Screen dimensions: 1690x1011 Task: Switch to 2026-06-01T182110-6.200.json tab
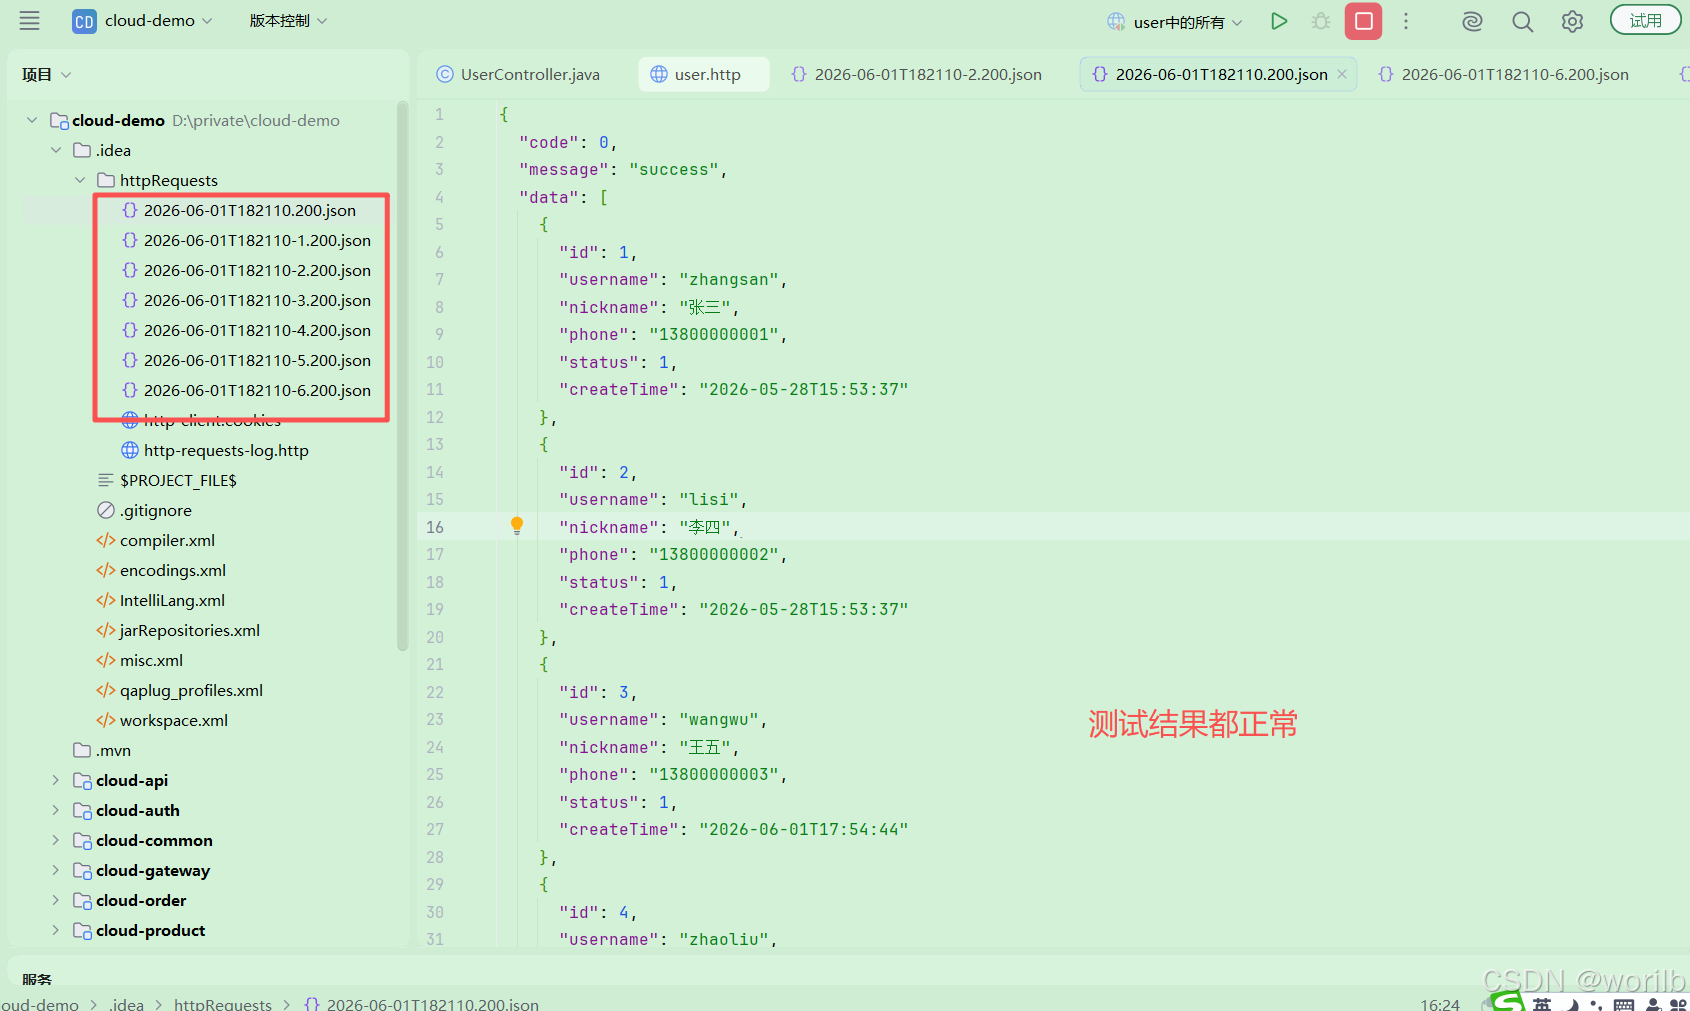click(1504, 74)
